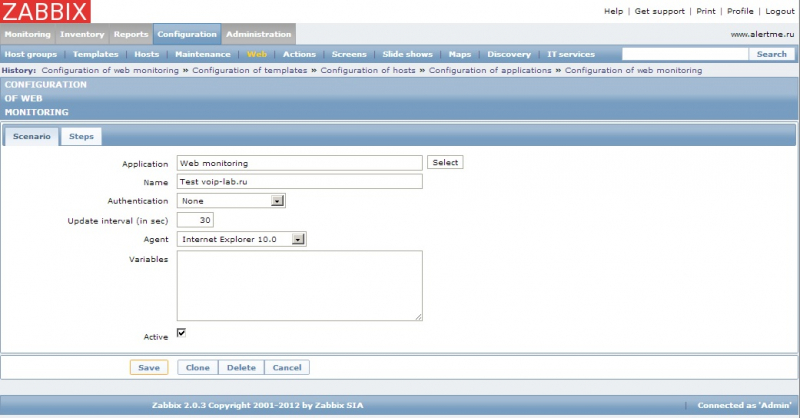This screenshot has width=800, height=418.
Task: Open the Administration menu
Action: (258, 34)
